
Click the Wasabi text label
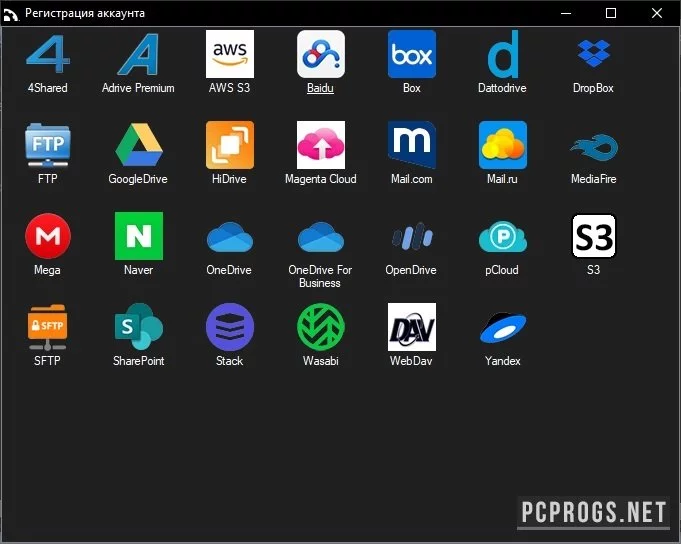click(321, 361)
